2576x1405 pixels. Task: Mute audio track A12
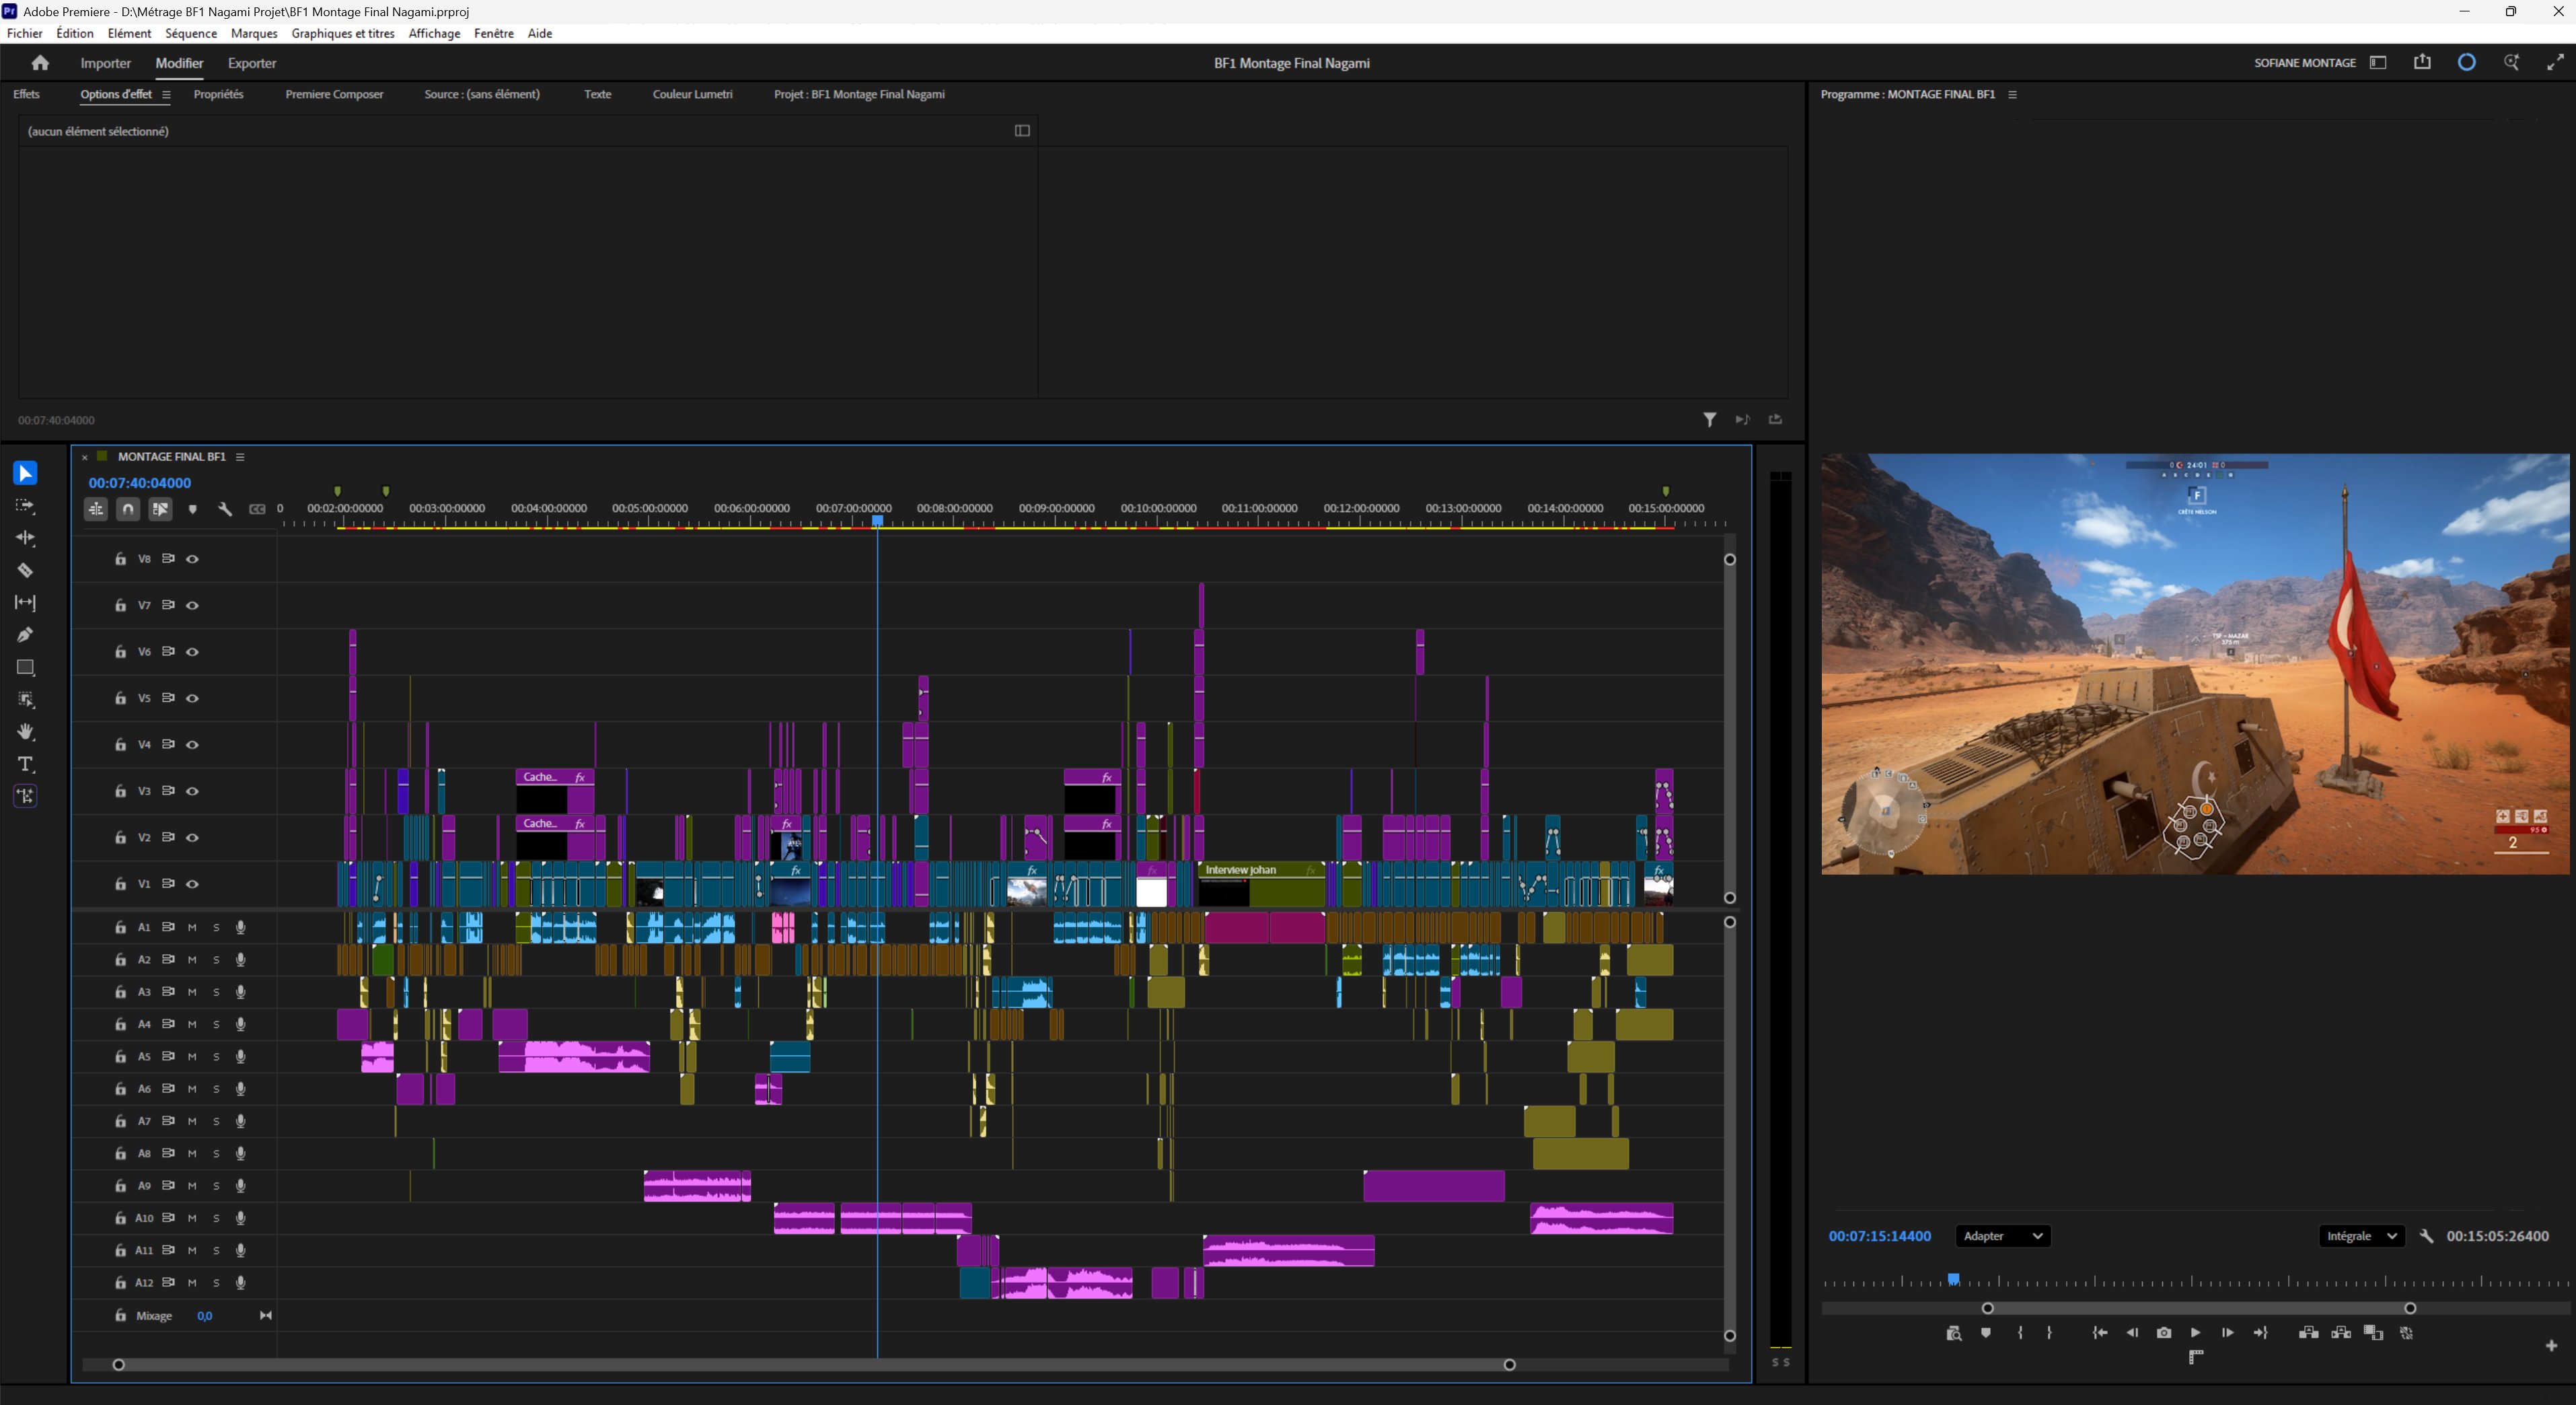[x=192, y=1283]
